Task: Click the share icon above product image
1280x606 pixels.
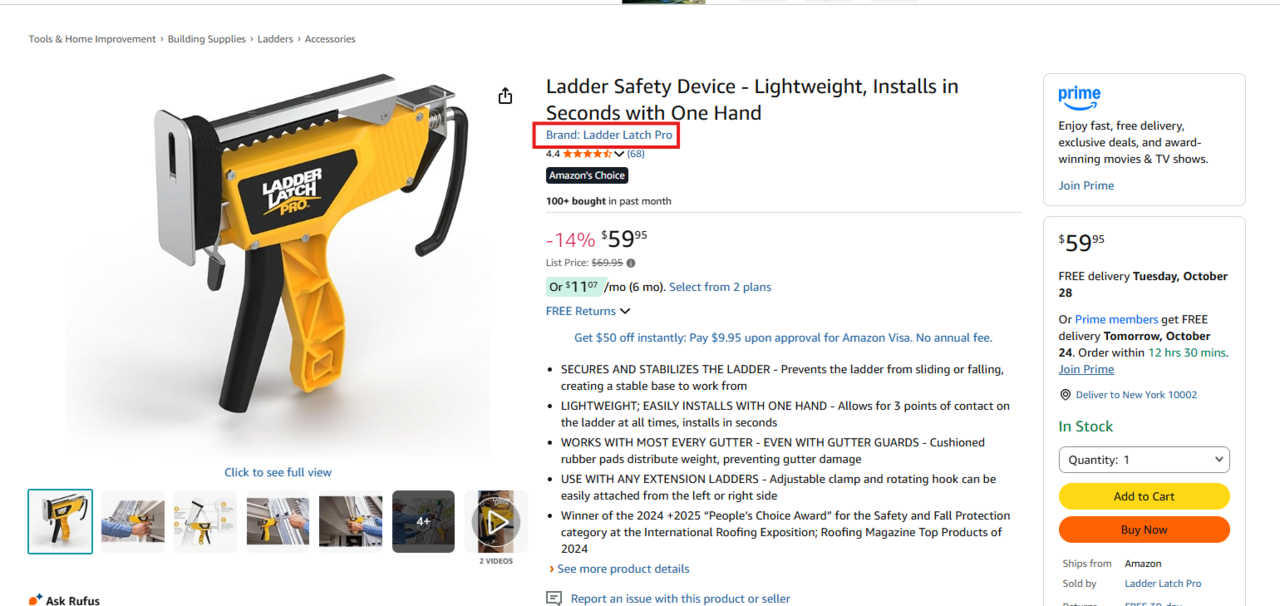Action: (x=505, y=95)
